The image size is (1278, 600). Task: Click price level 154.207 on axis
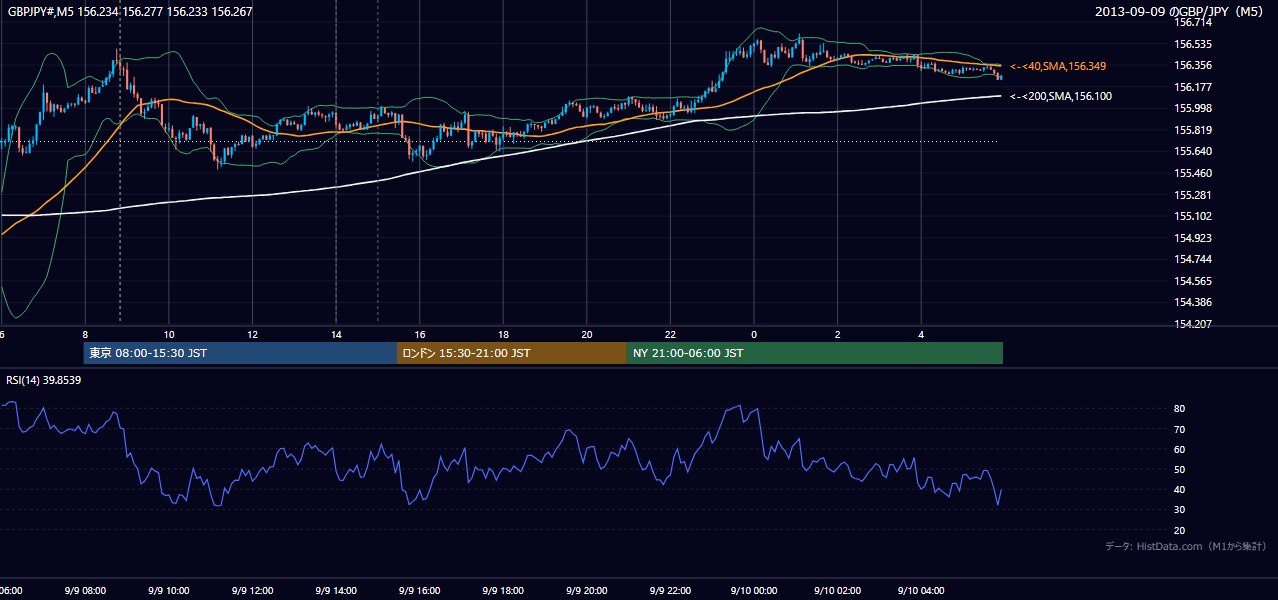(1194, 324)
